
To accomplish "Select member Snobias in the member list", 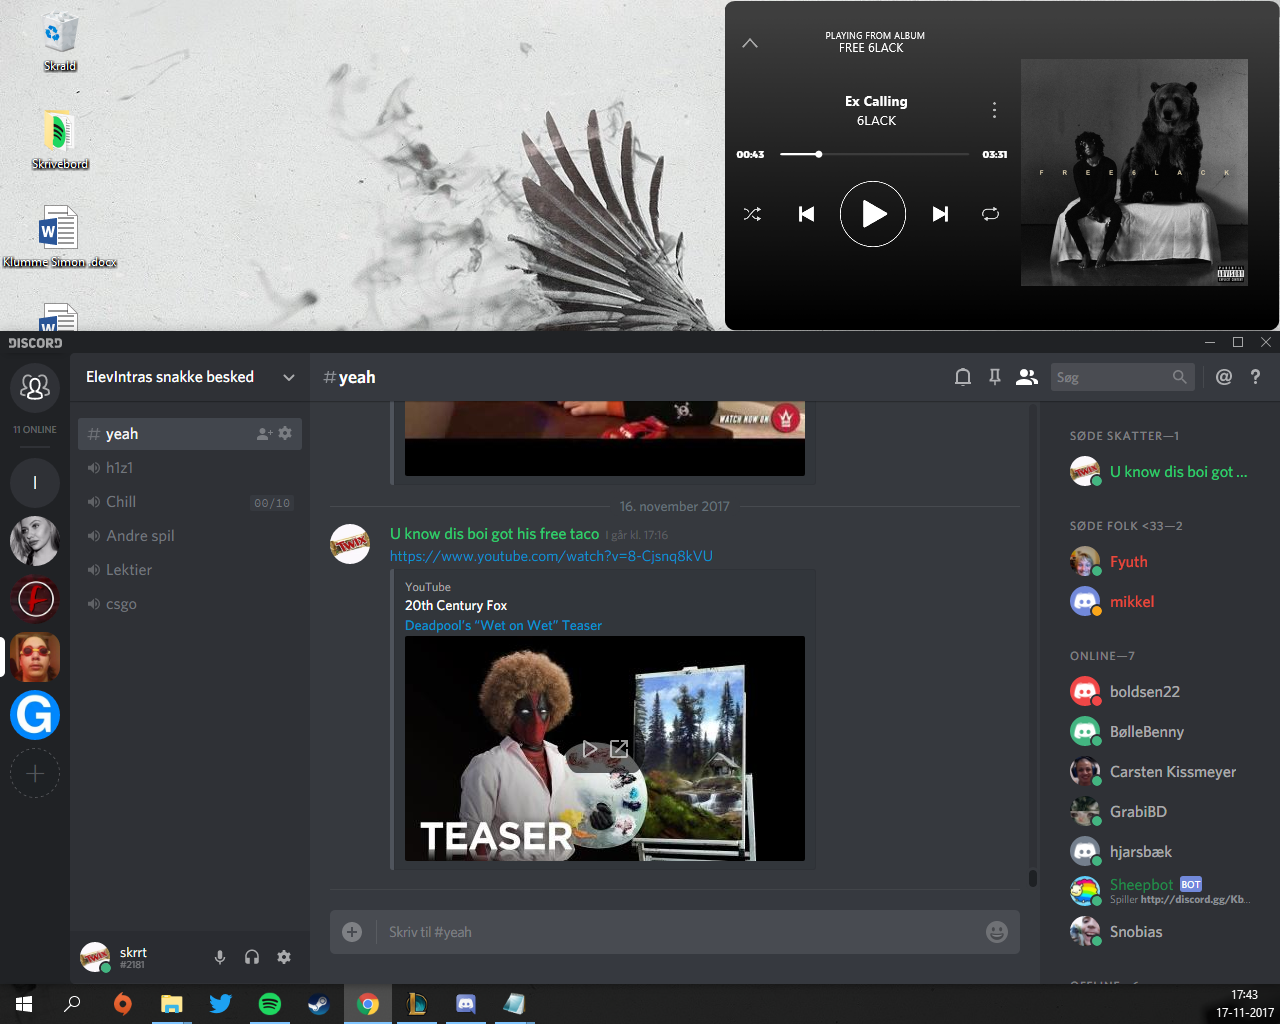I will coord(1158,932).
